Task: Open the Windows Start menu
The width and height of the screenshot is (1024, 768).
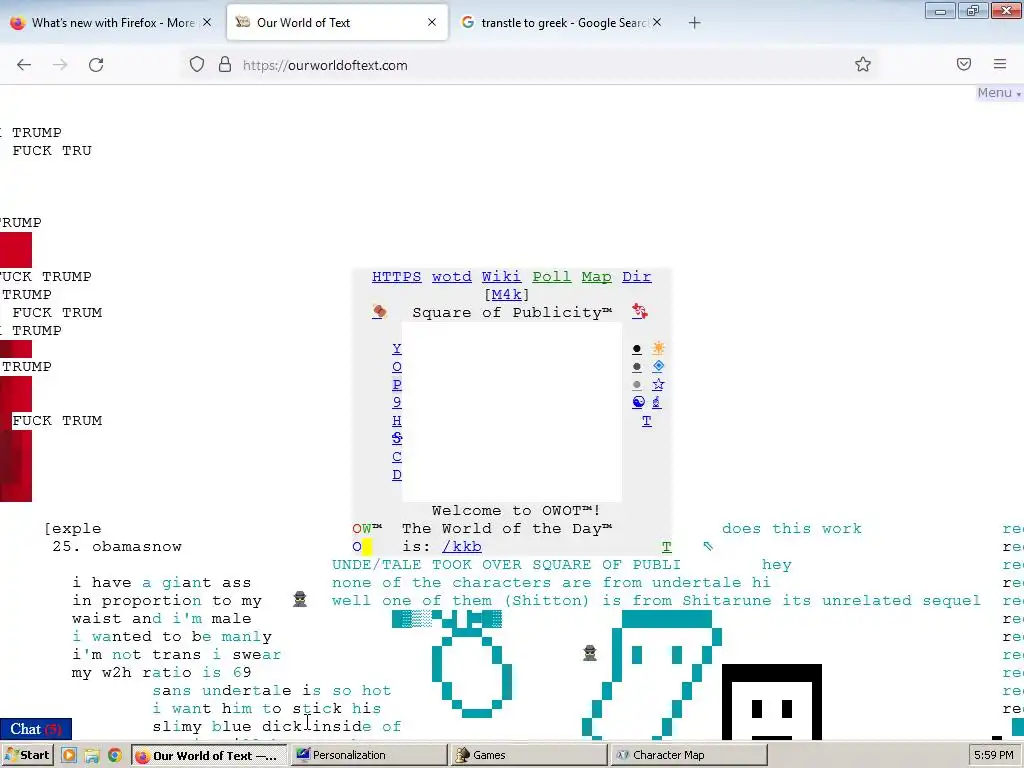Action: point(27,755)
